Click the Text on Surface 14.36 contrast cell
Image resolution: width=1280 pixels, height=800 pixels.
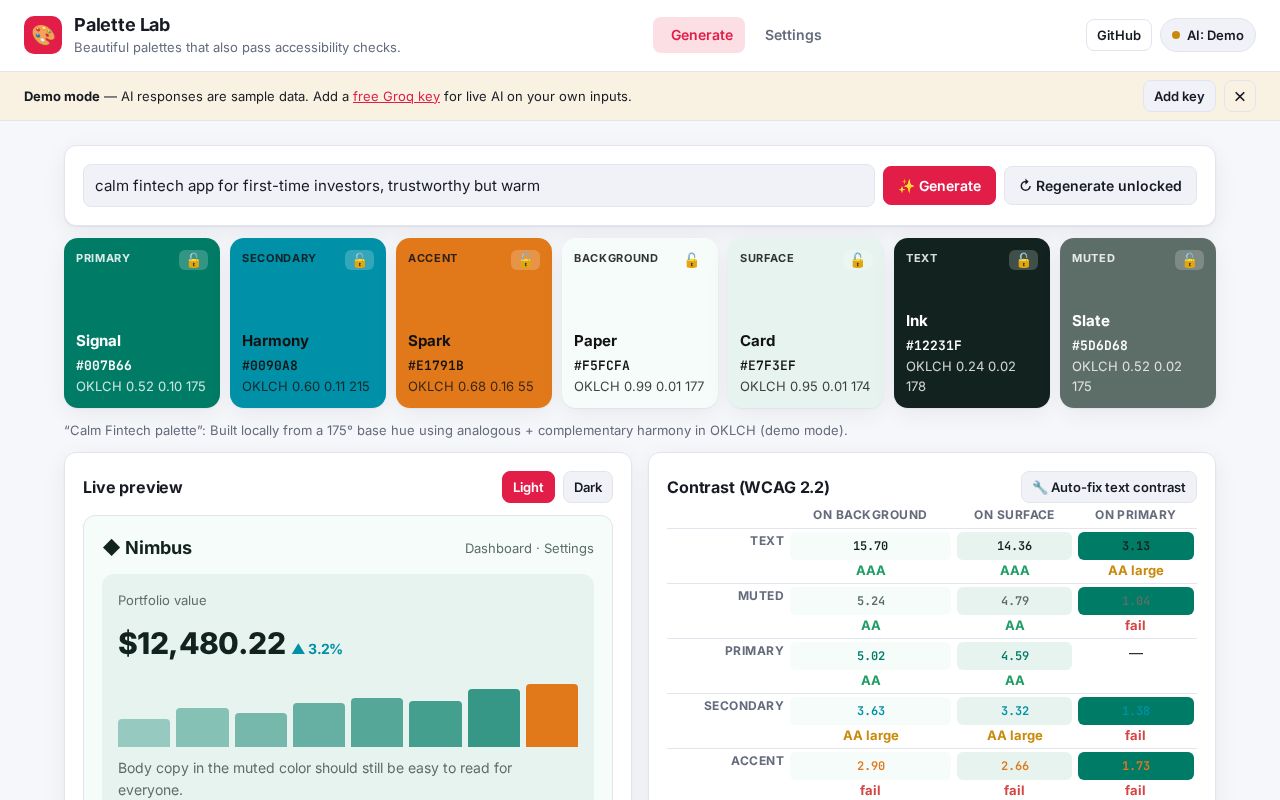[x=1014, y=546]
